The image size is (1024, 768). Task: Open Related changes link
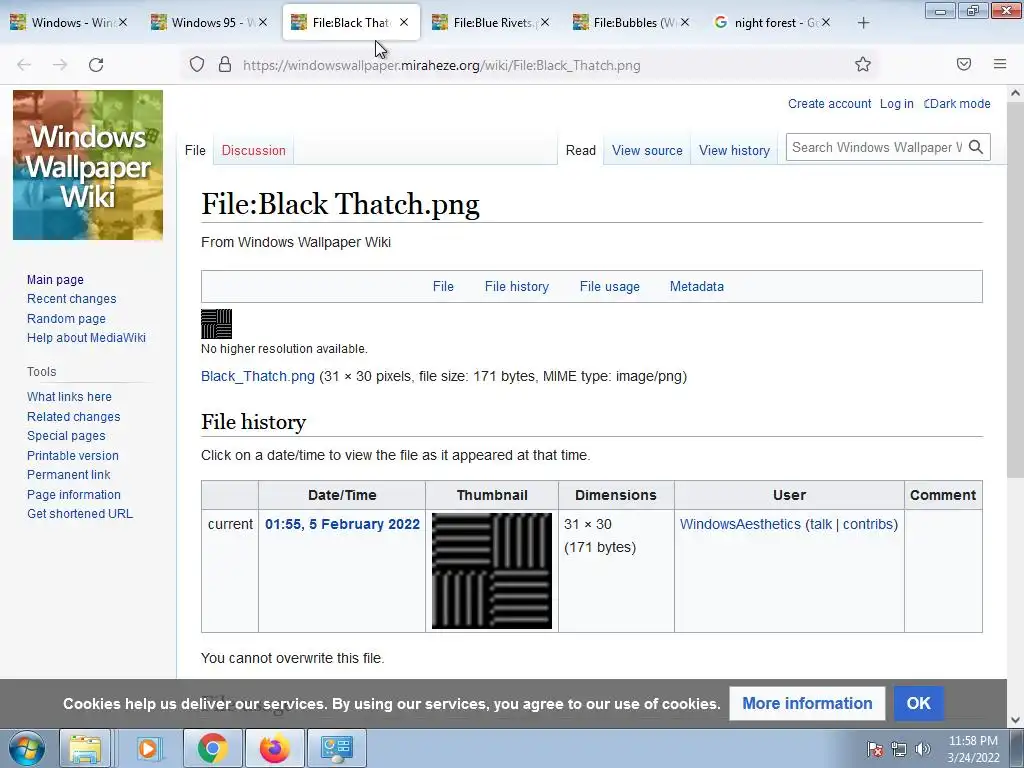73,417
